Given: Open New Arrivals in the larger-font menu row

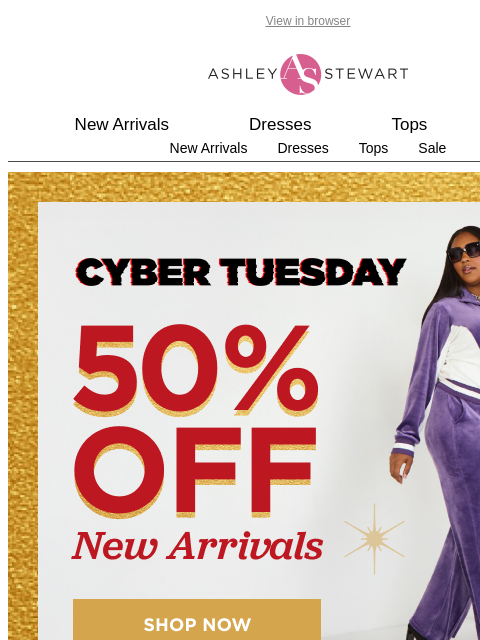Looking at the screenshot, I should (122, 124).
